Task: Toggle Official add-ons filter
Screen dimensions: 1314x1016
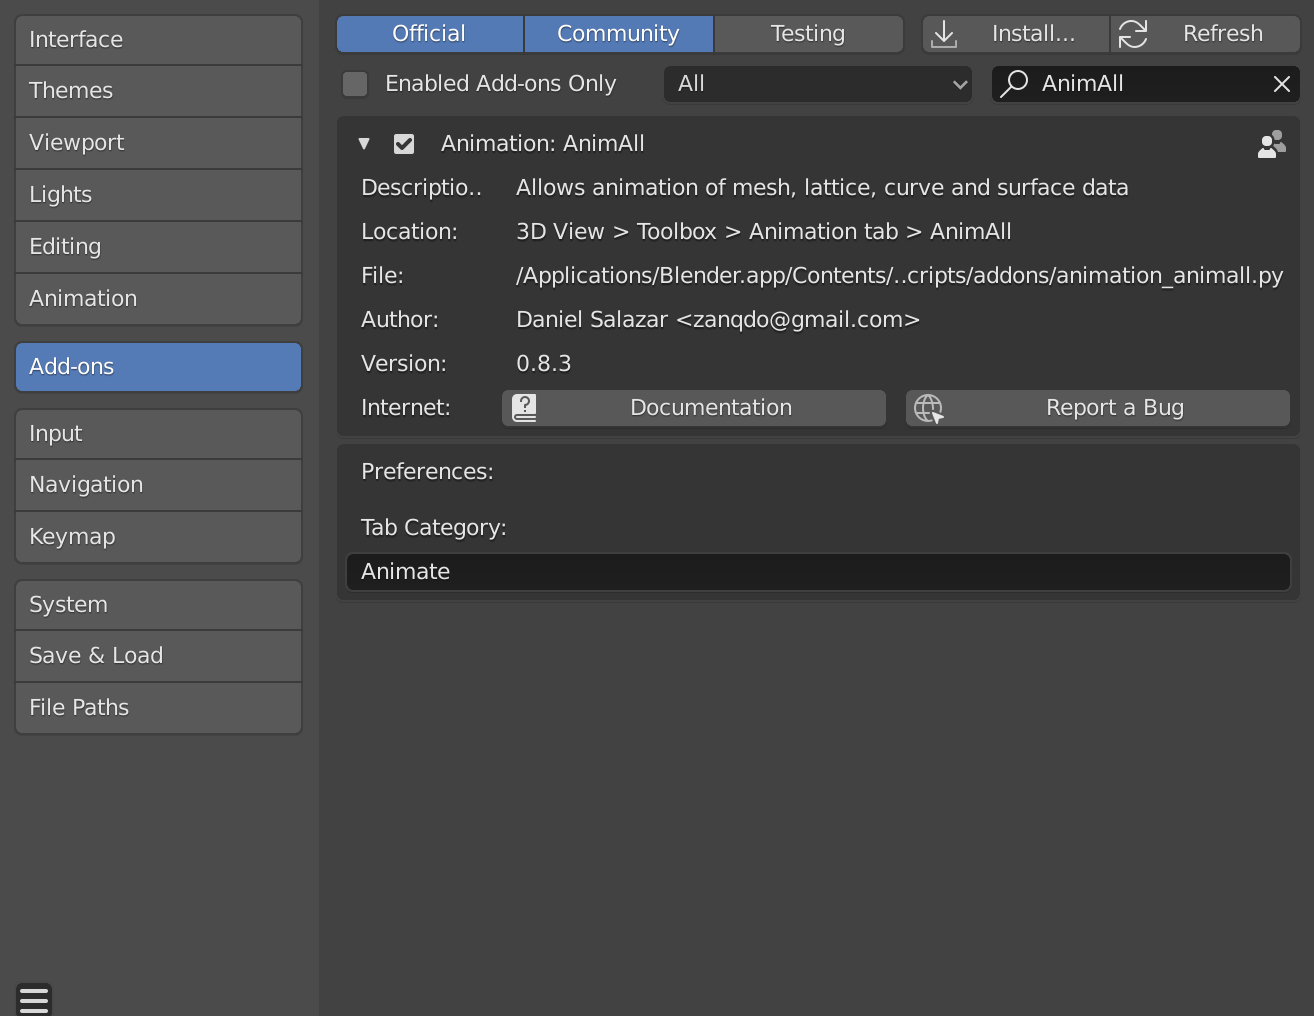Action: coord(430,34)
